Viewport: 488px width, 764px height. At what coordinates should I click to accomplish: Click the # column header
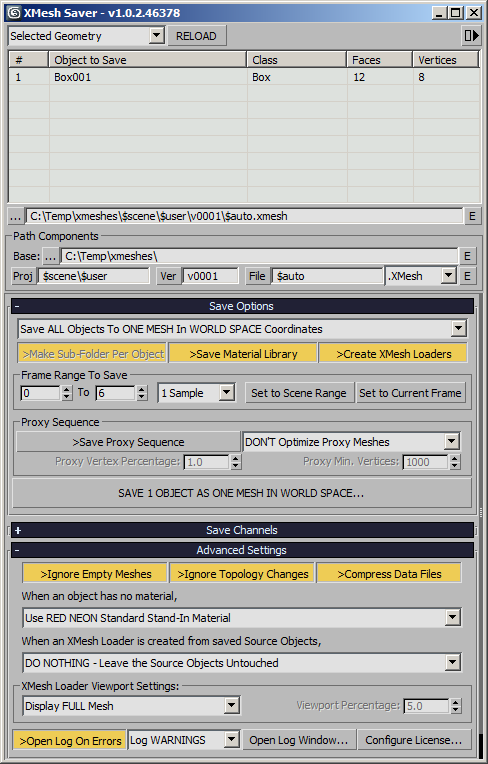coord(29,60)
